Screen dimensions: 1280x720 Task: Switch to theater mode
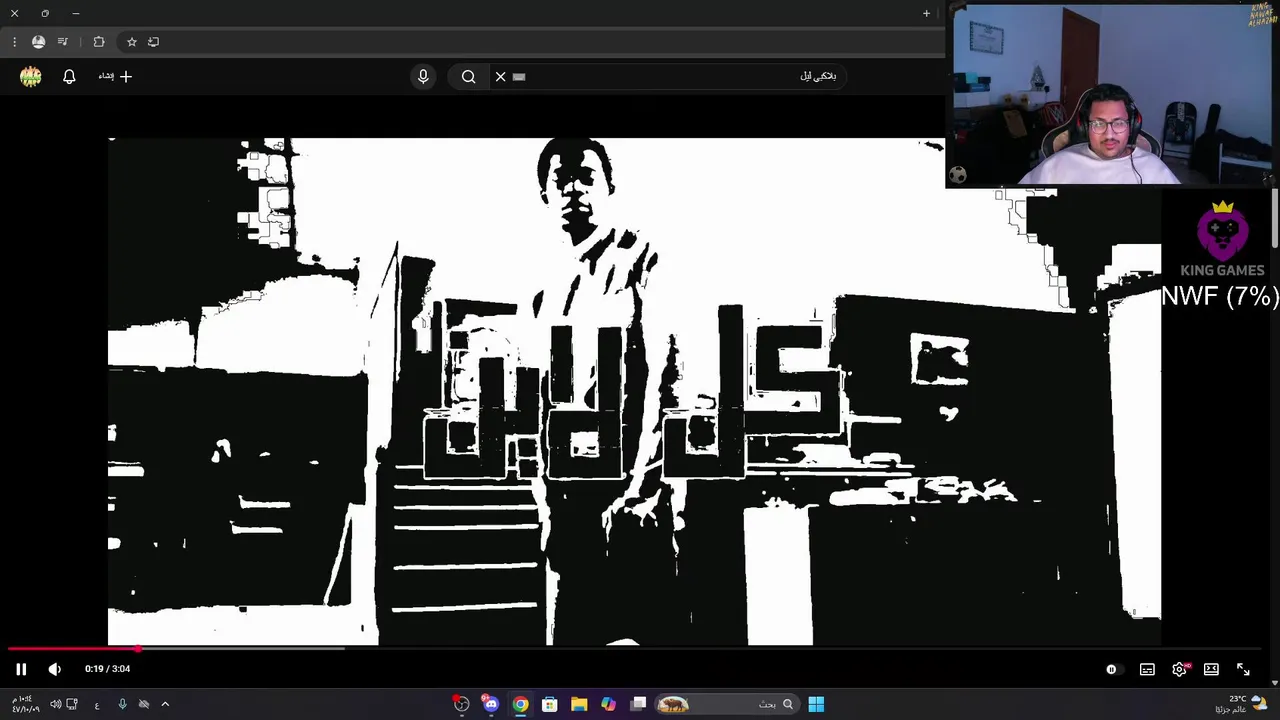(x=1211, y=669)
